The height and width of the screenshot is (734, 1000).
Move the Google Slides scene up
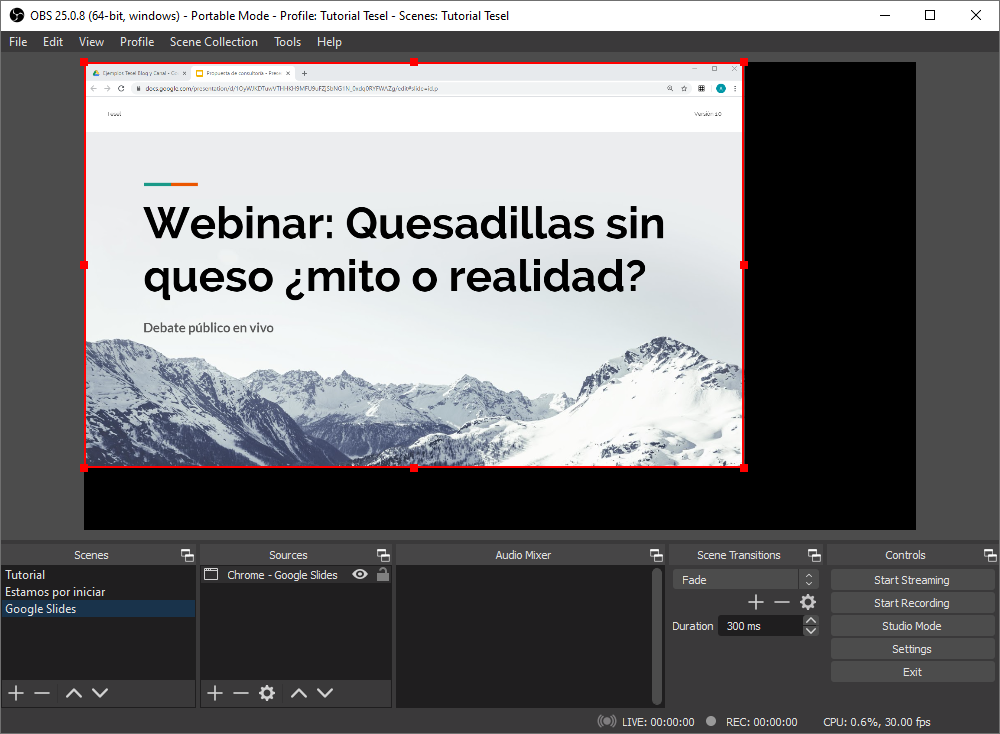pos(72,692)
